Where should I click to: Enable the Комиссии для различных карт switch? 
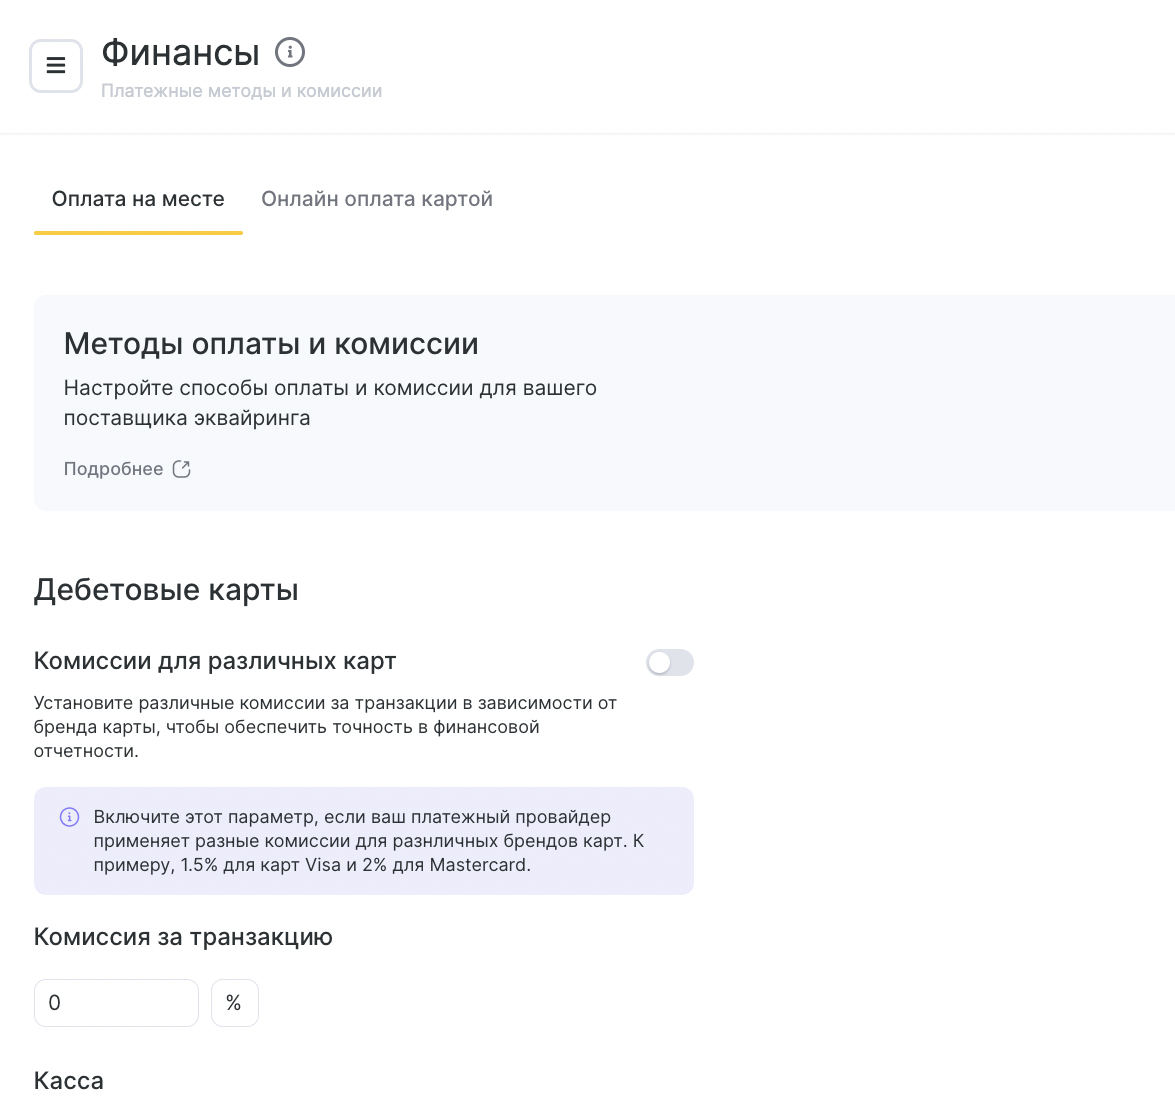(669, 662)
